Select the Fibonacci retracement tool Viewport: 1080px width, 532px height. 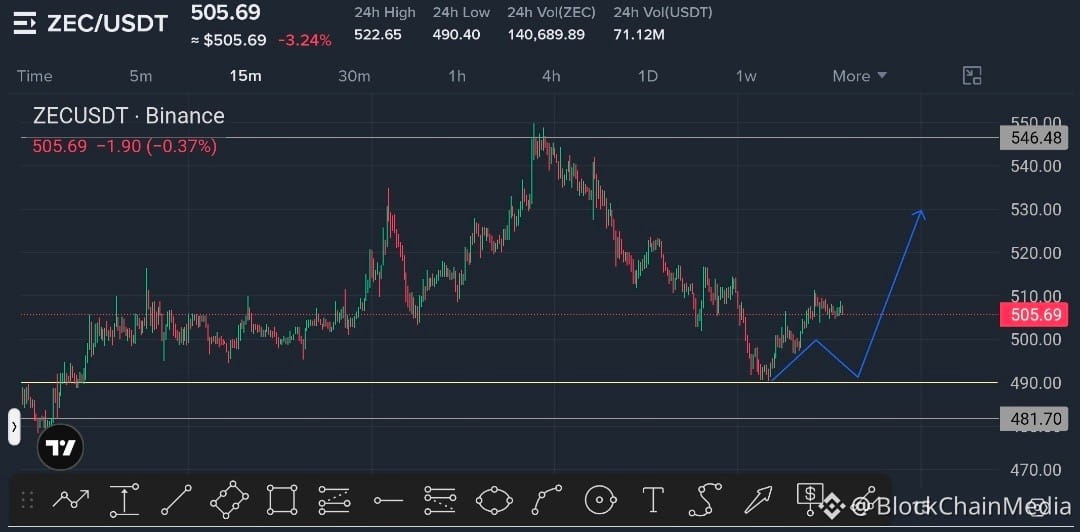click(335, 500)
